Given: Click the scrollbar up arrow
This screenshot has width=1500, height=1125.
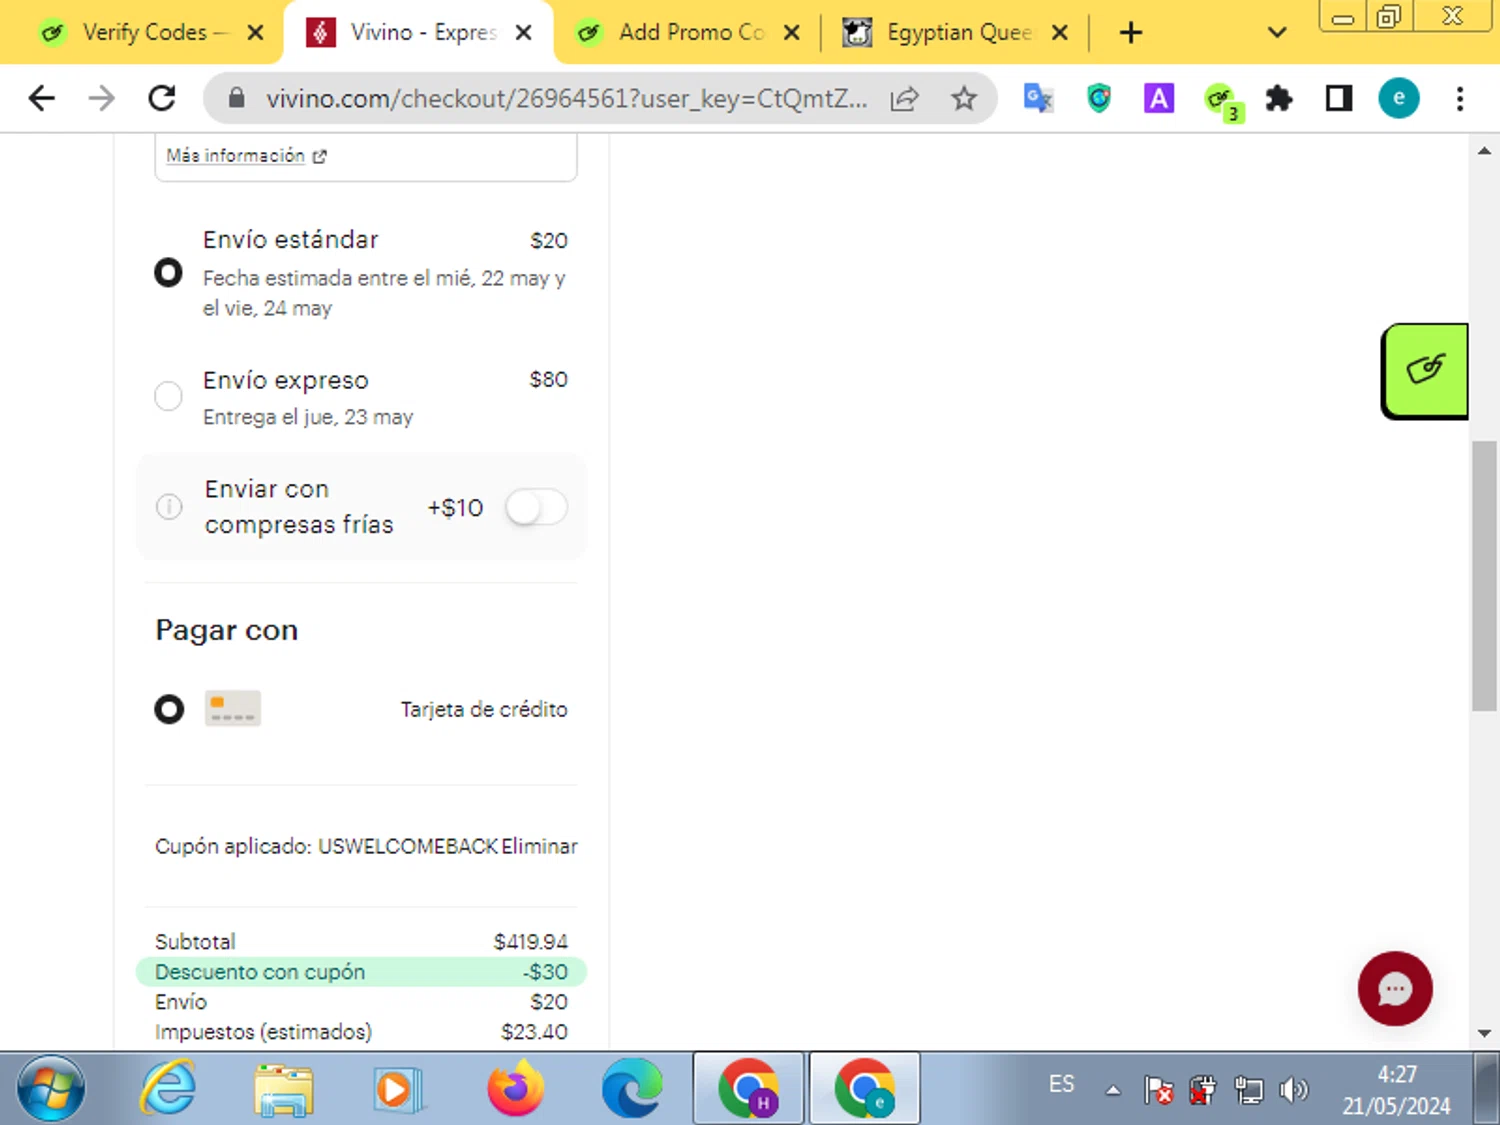Looking at the screenshot, I should point(1484,151).
